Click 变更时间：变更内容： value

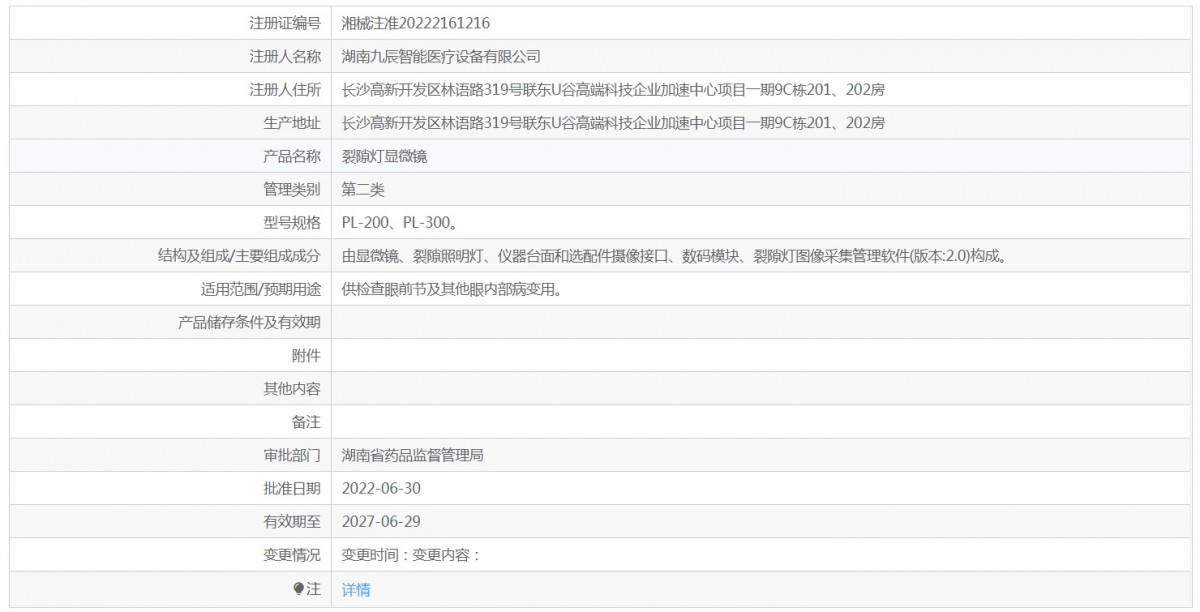pos(411,555)
